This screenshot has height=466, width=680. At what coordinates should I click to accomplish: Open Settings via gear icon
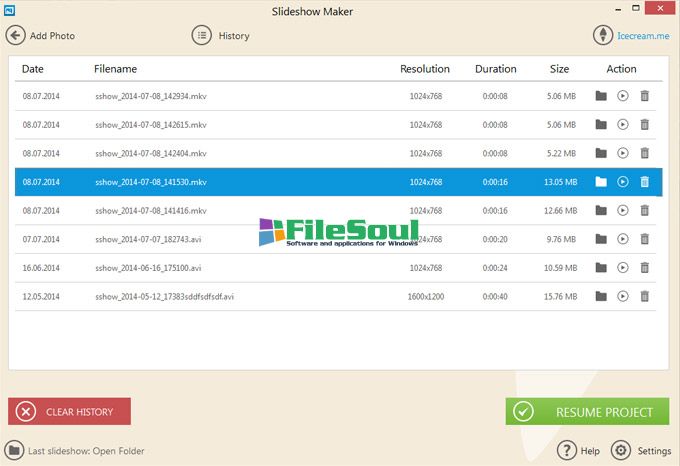coord(621,450)
